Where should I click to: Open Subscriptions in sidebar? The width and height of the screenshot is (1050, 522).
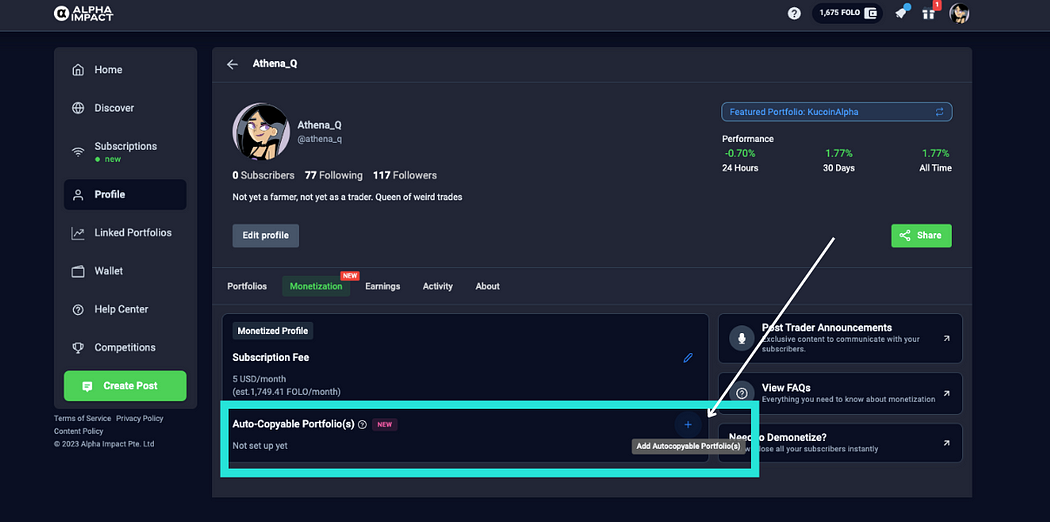click(x=125, y=152)
